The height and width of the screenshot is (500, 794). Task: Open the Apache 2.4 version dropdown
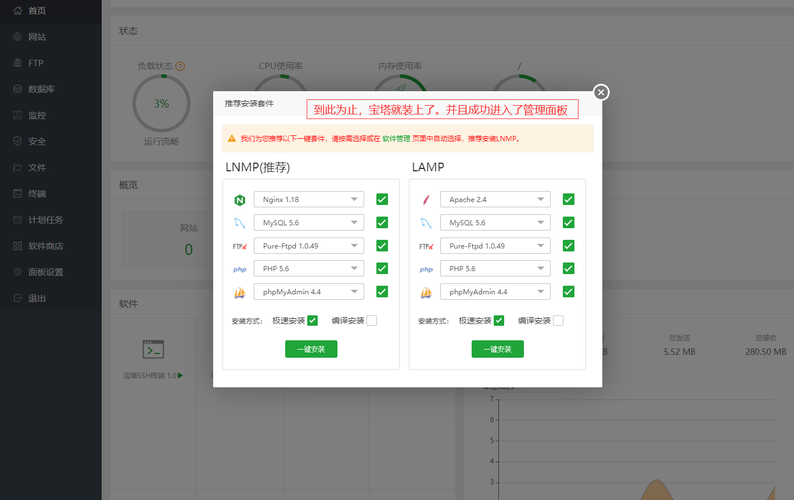(x=495, y=199)
